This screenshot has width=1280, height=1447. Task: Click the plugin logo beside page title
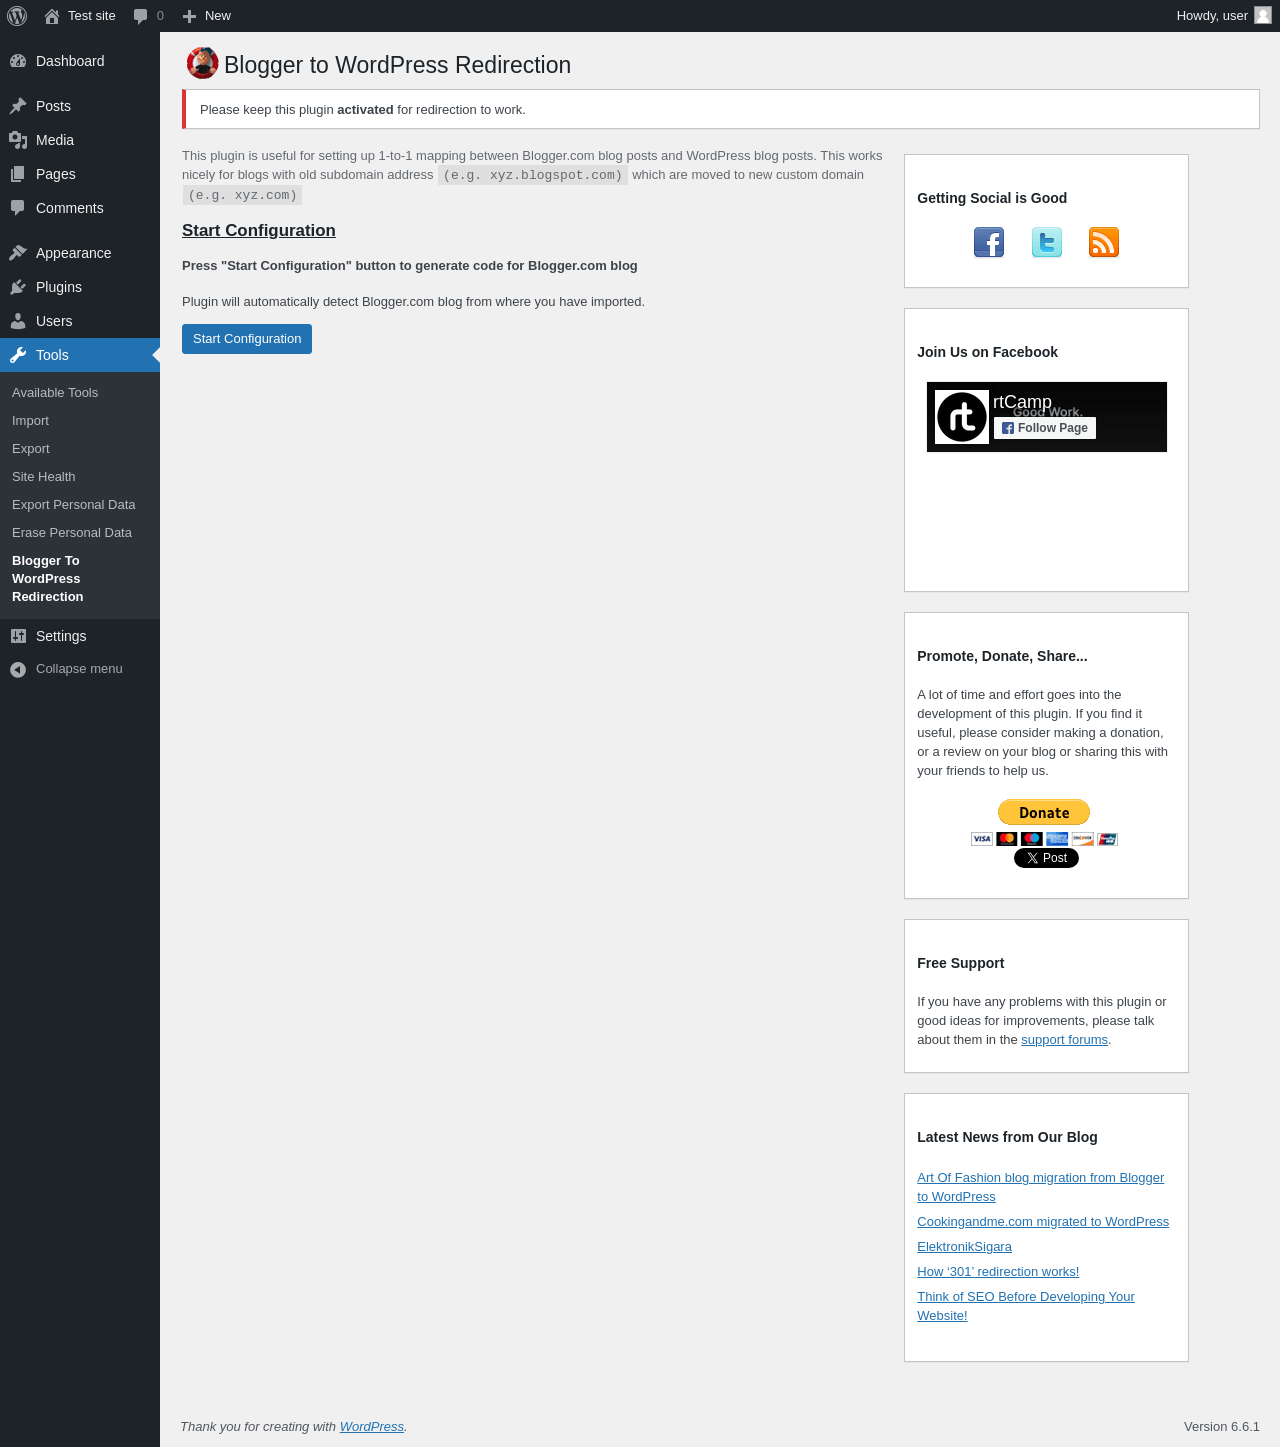pos(203,63)
